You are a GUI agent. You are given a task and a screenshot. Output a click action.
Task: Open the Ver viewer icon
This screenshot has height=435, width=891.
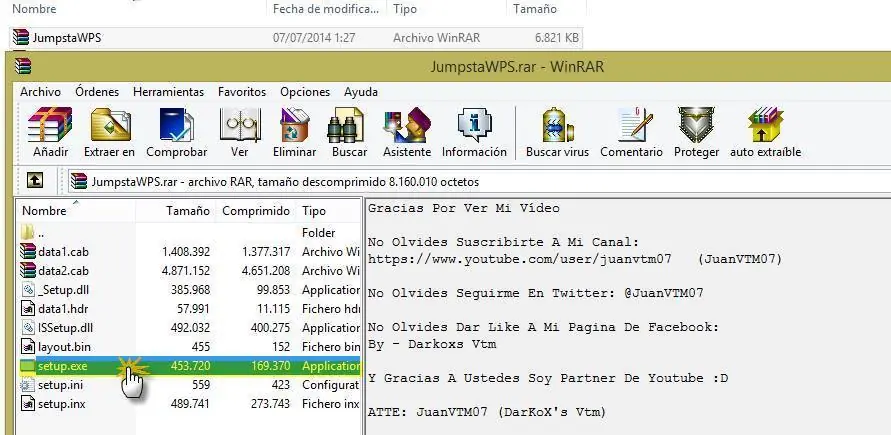pyautogui.click(x=240, y=125)
